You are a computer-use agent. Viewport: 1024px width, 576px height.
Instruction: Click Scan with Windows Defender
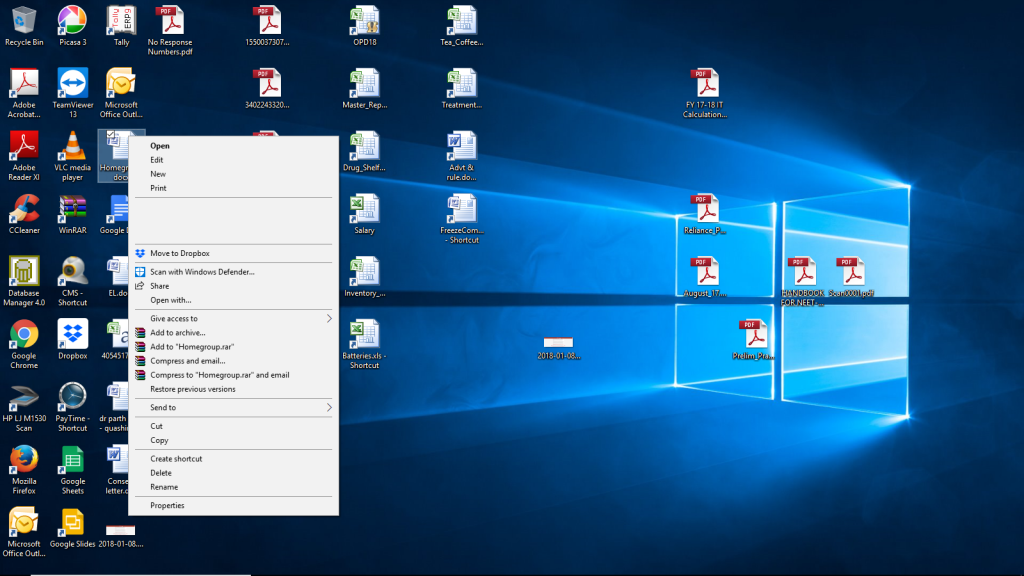pyautogui.click(x=234, y=272)
